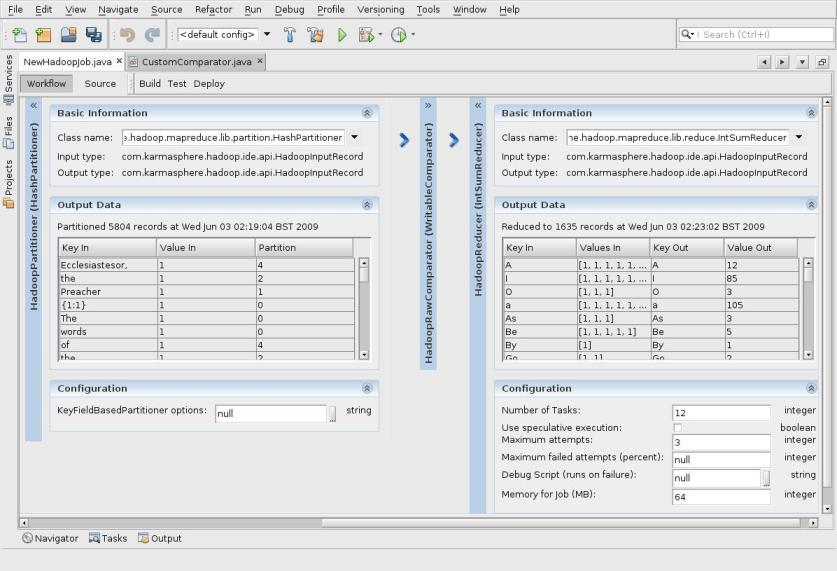Click the maximize editor window icon
Image resolution: width=837 pixels, height=571 pixels.
point(822,62)
